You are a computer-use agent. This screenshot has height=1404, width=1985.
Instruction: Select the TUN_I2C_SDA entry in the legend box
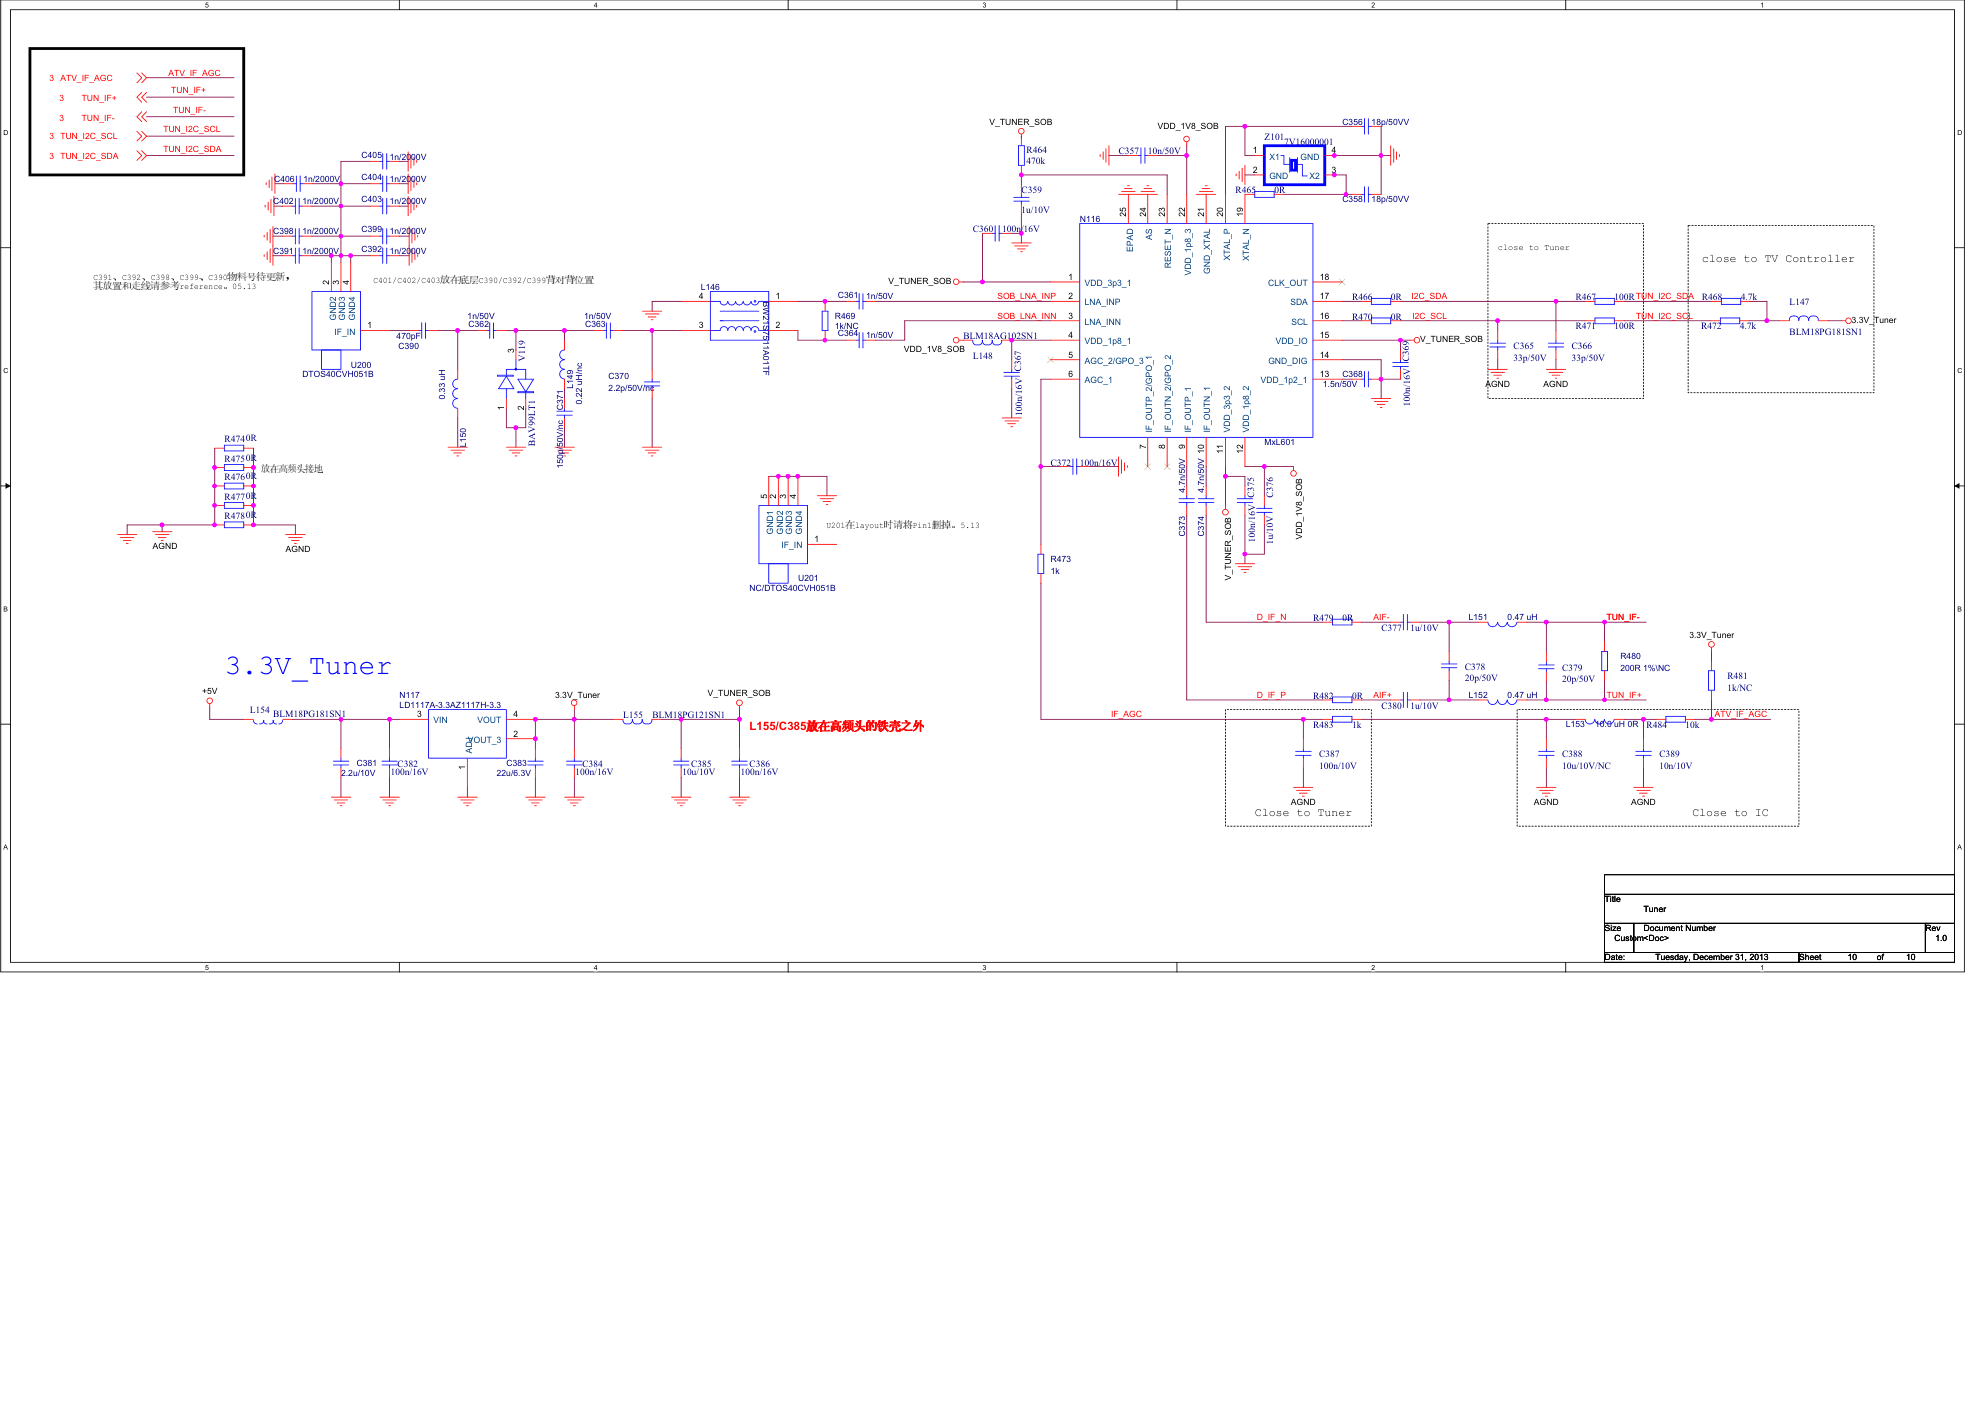[89, 156]
